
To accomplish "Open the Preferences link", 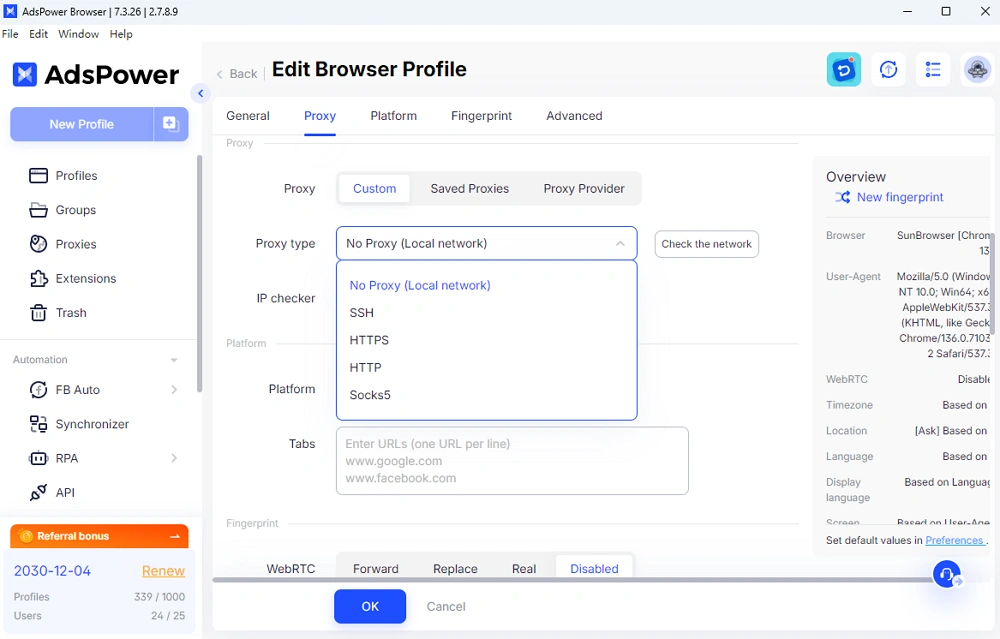I will click(954, 540).
